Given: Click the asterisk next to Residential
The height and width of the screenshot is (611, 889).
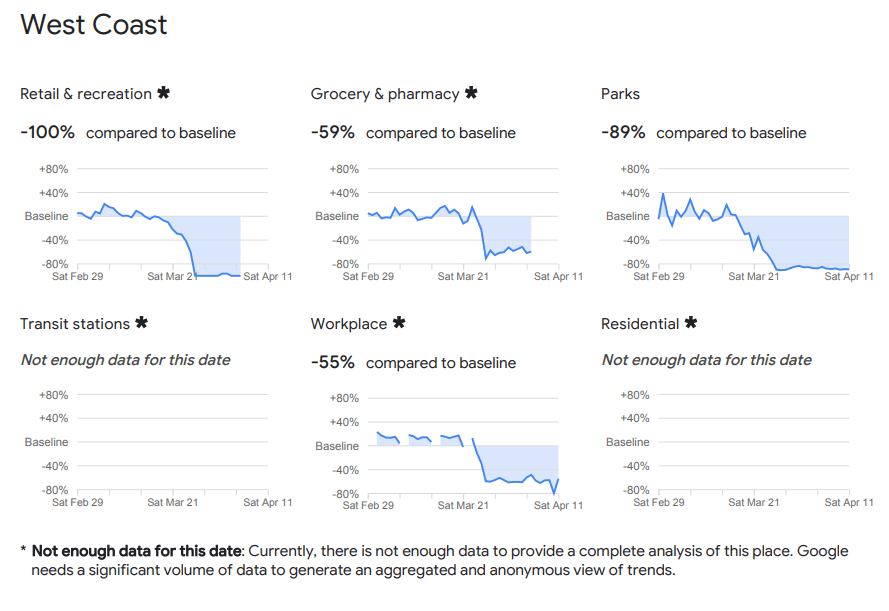Looking at the screenshot, I should (x=690, y=323).
